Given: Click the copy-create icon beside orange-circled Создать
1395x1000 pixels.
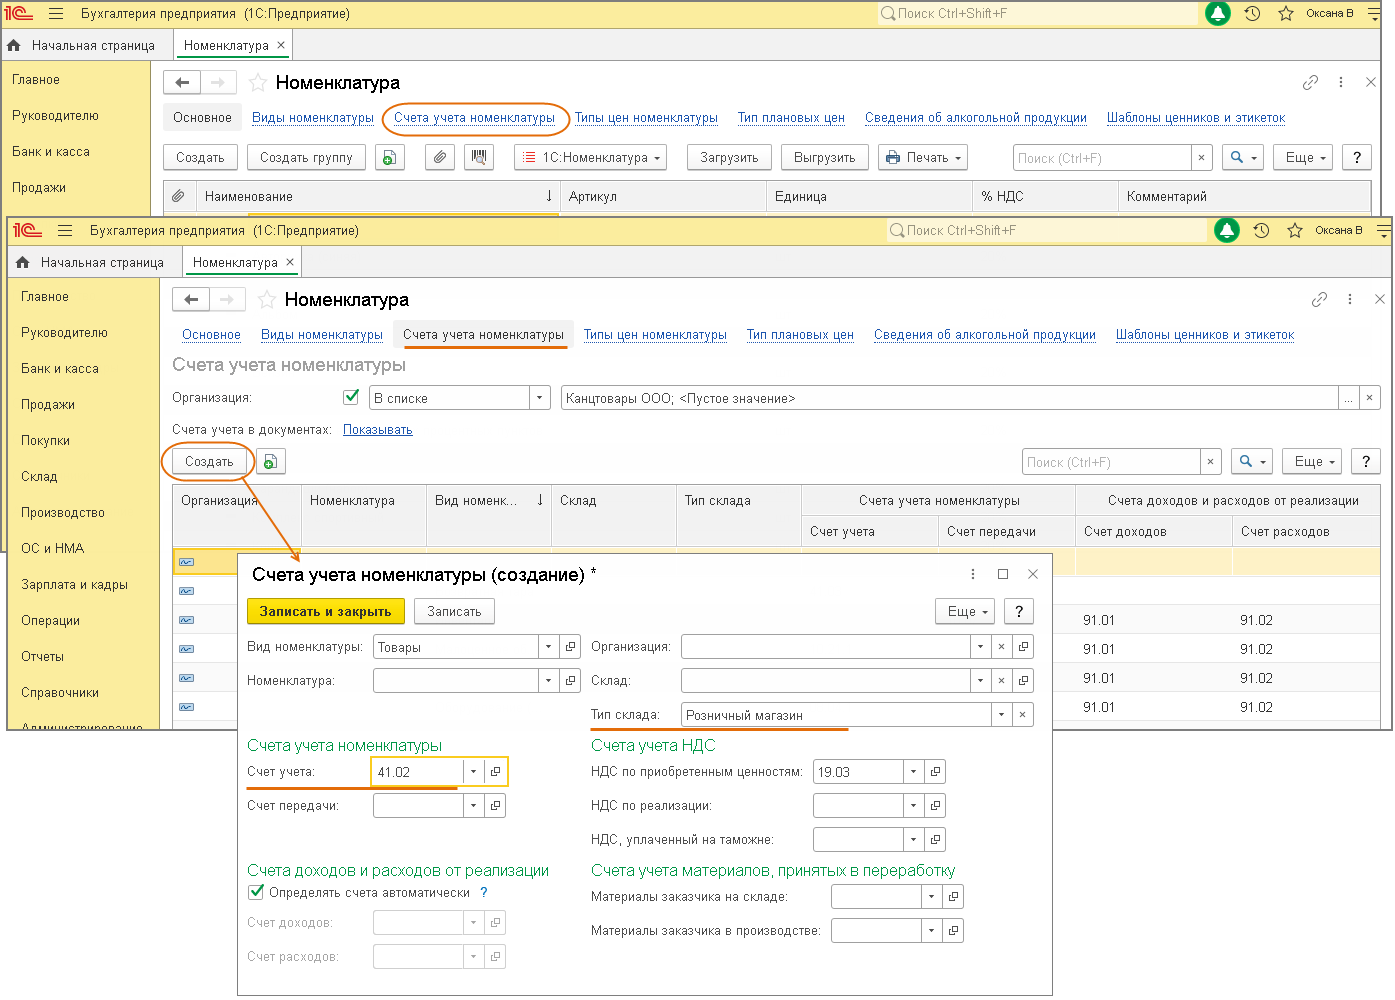Looking at the screenshot, I should [271, 462].
